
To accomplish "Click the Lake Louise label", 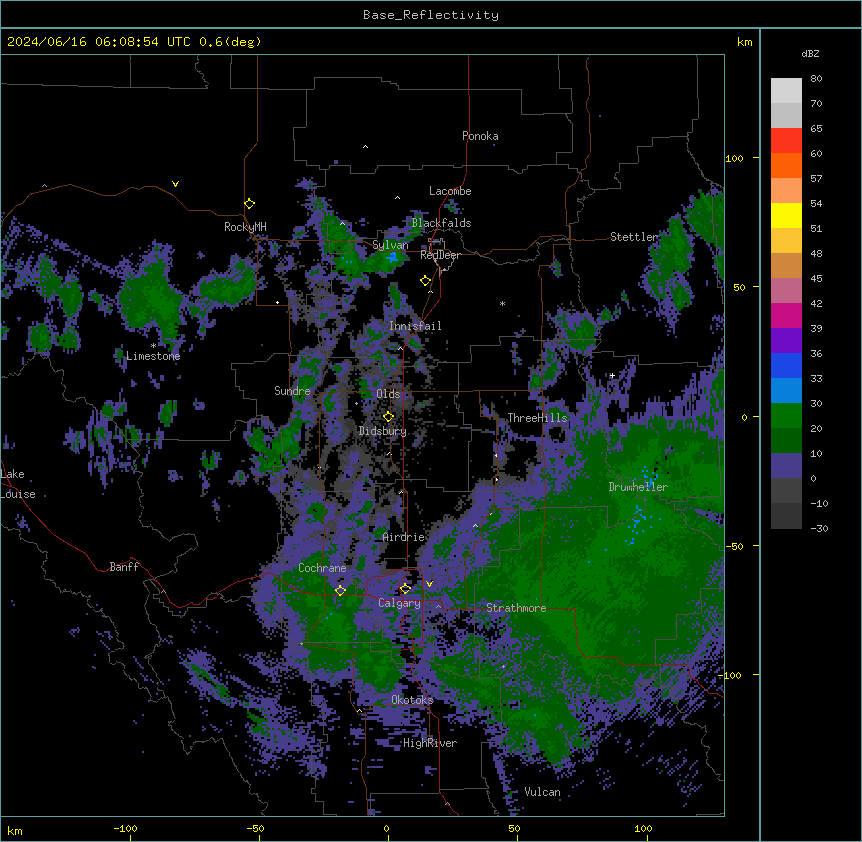I will (x=18, y=484).
